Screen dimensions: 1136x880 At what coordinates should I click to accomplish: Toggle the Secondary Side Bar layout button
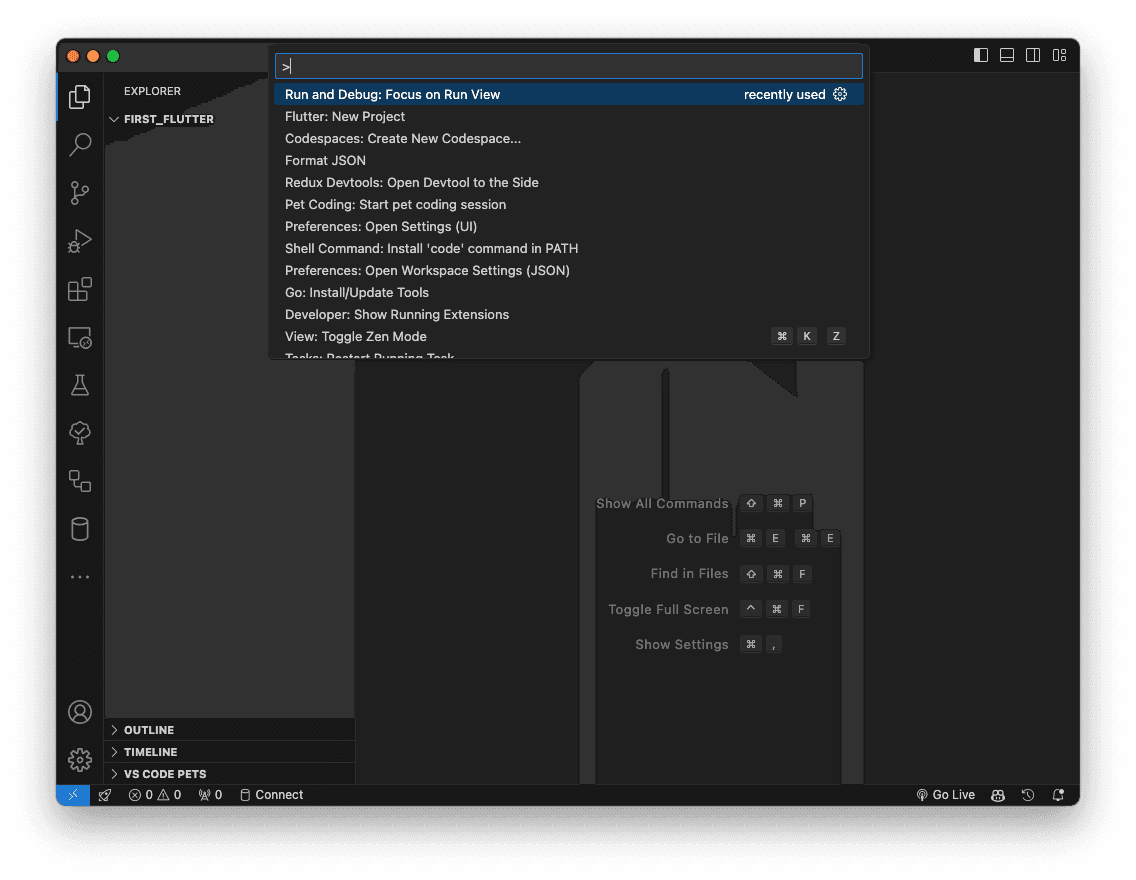(x=1033, y=55)
